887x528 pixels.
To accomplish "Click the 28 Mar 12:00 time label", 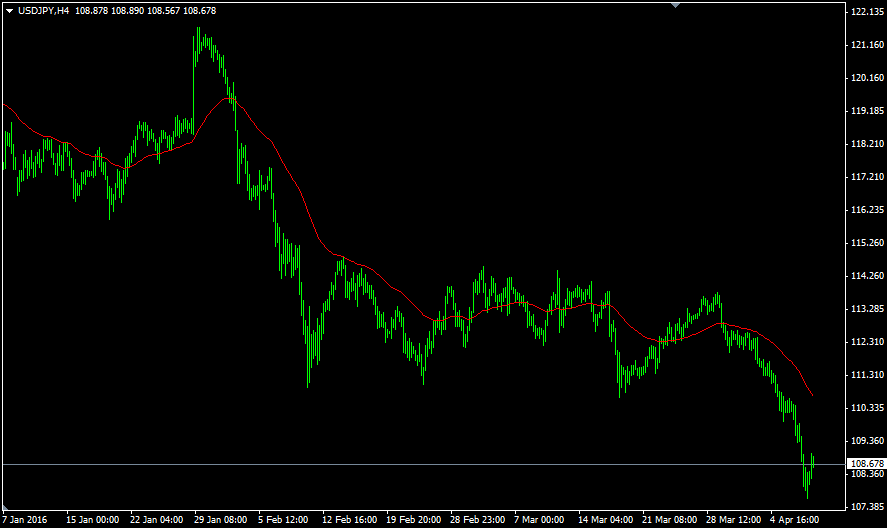I will click(733, 520).
